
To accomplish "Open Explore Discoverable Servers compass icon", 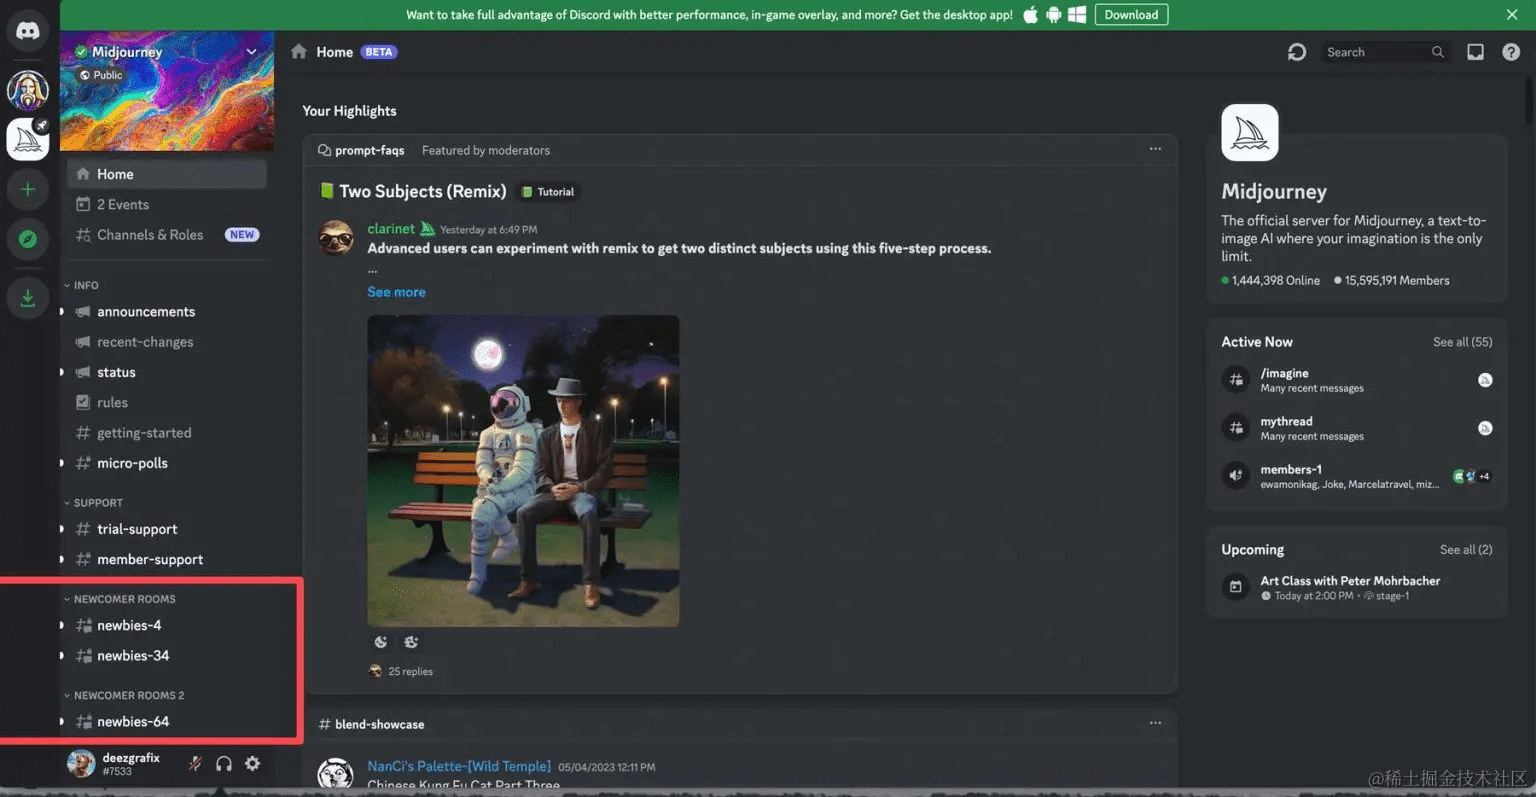I will pyautogui.click(x=28, y=239).
